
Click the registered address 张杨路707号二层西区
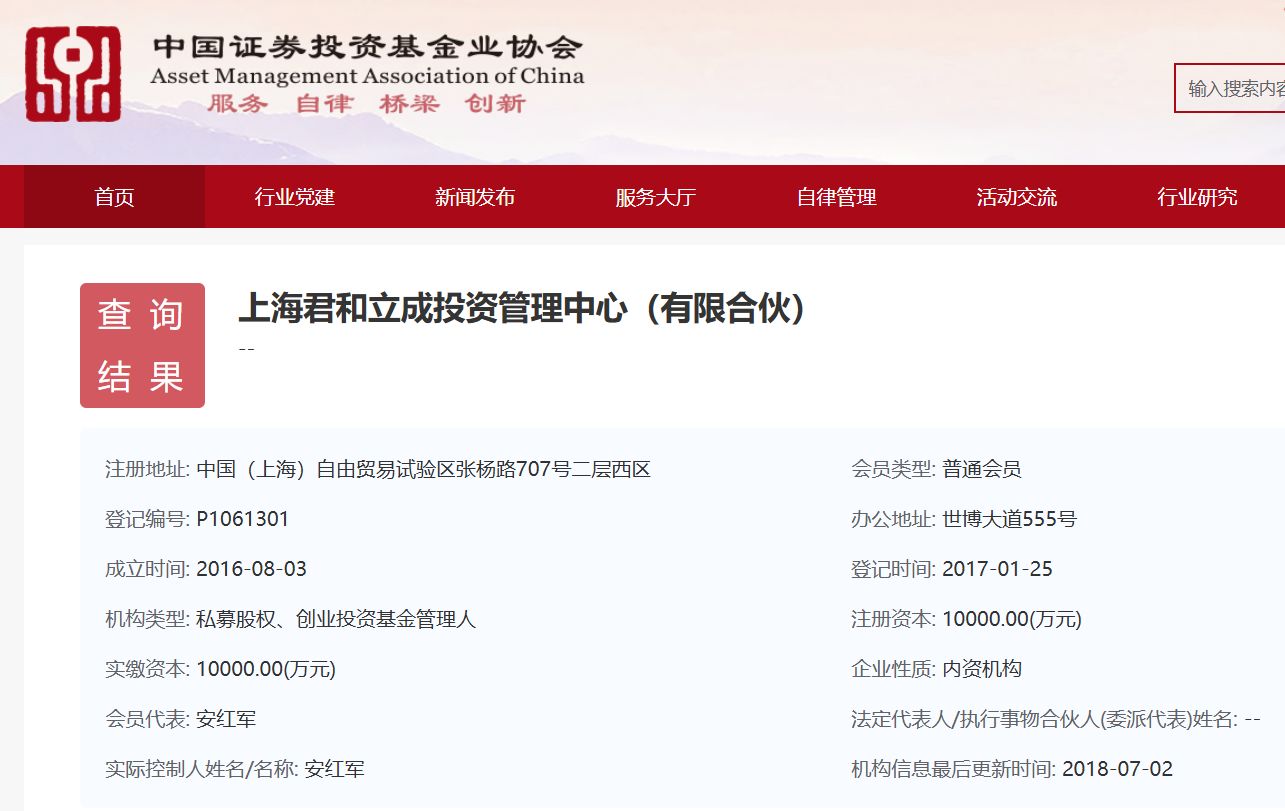coord(424,469)
